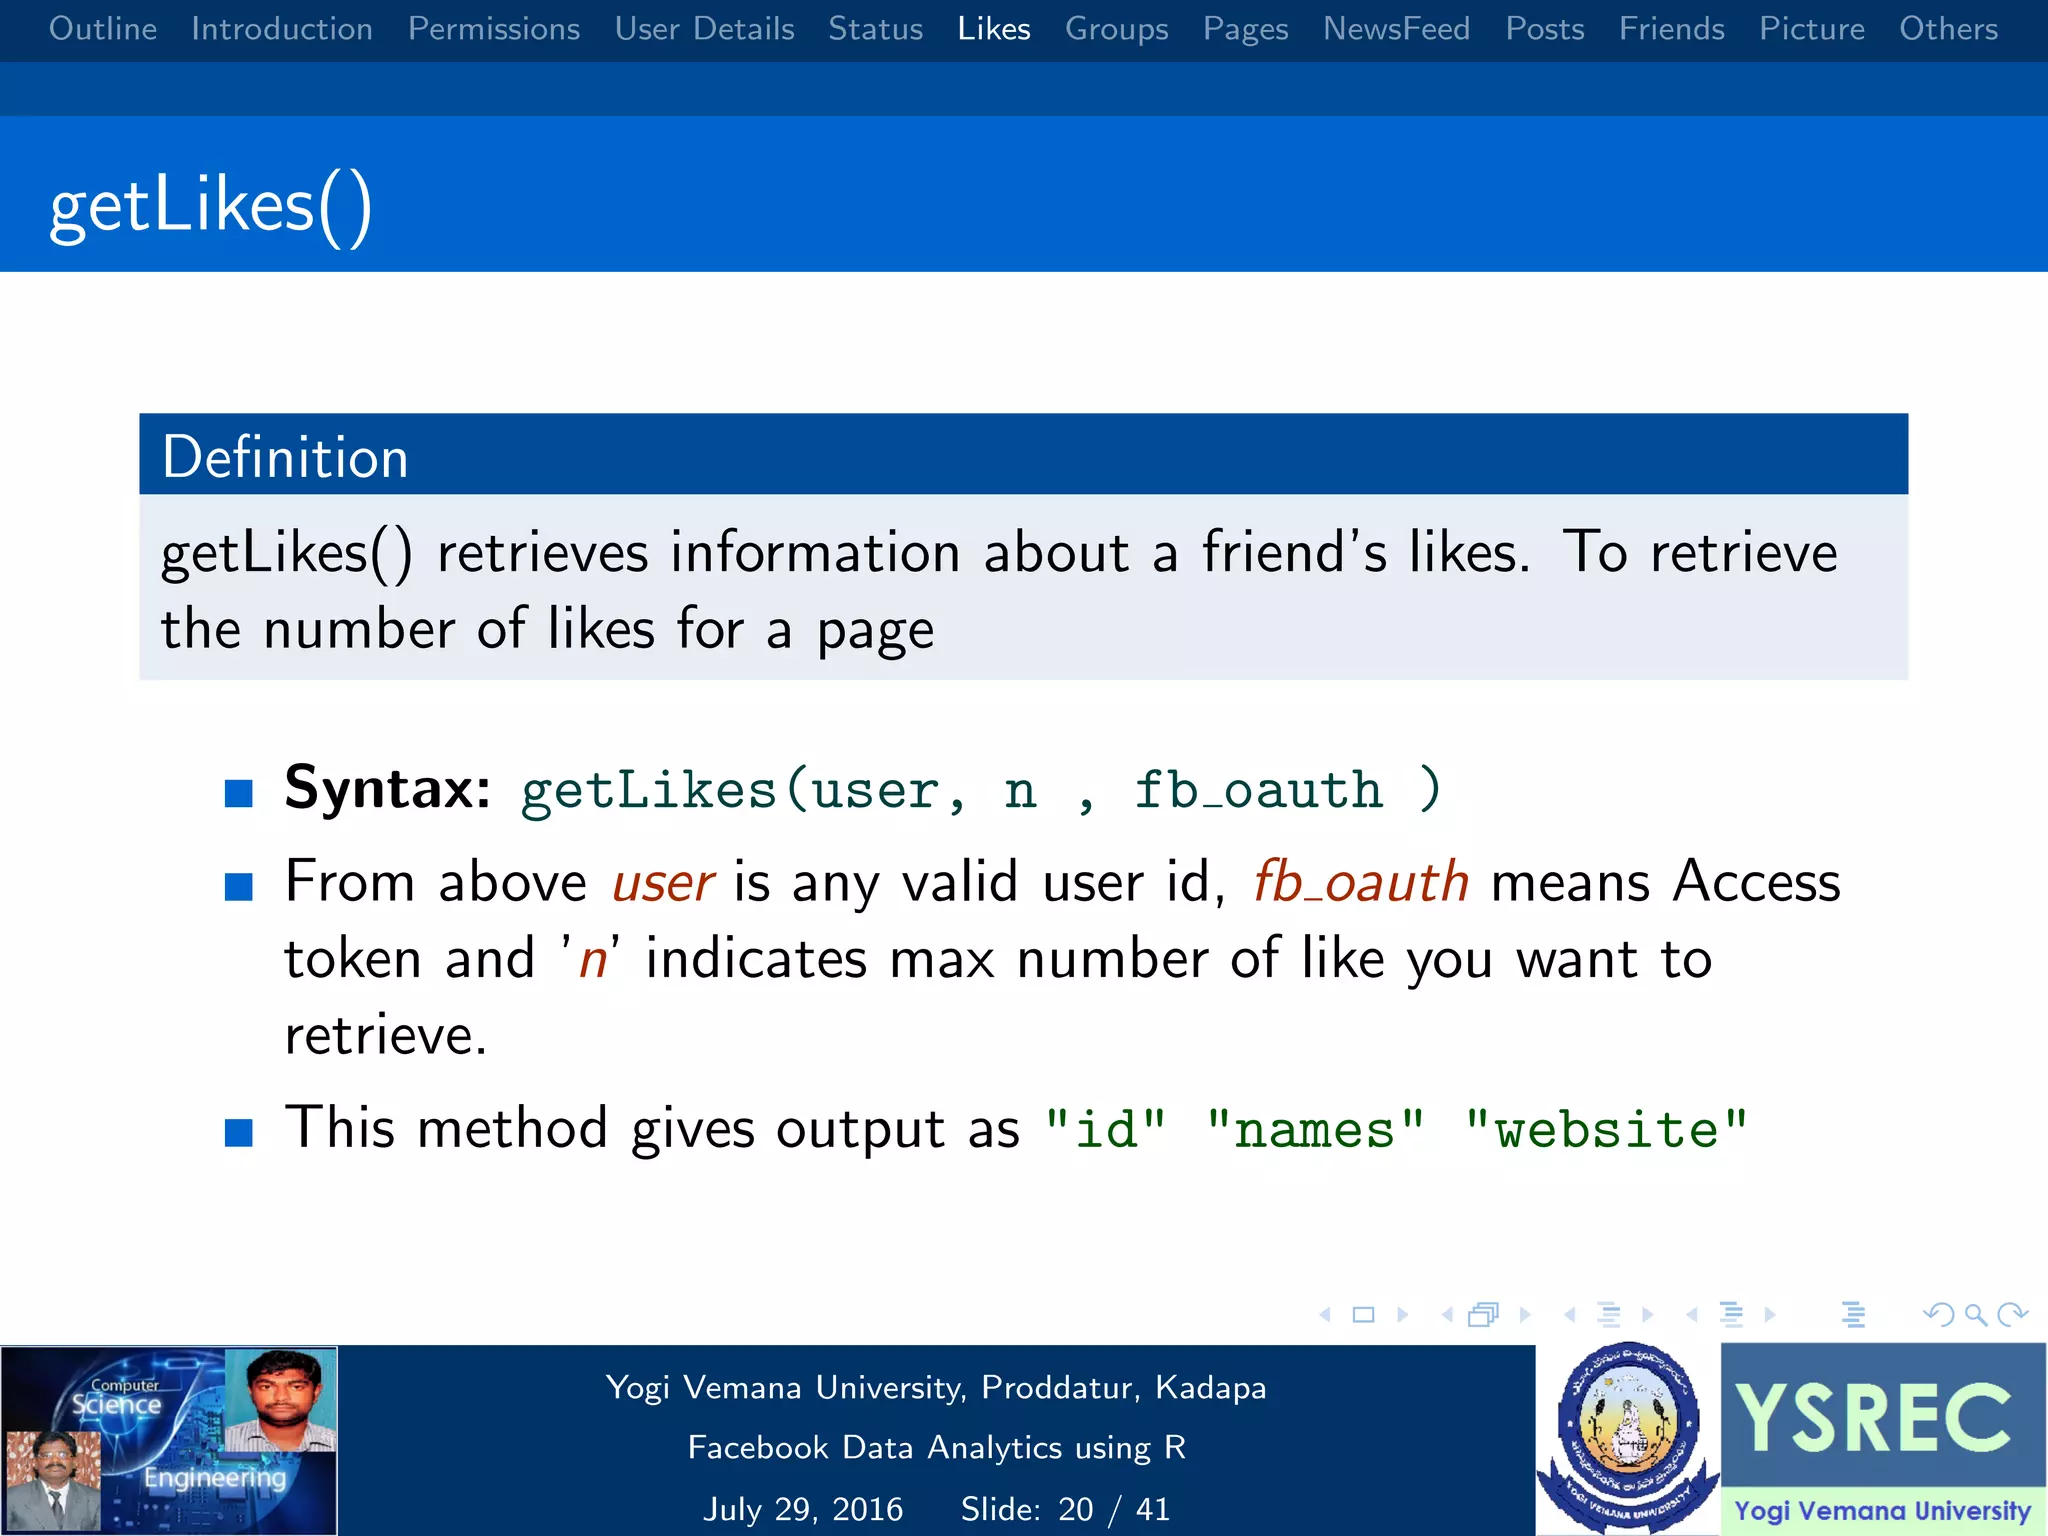Click the red italic fb_oauth term
2048x1536 pixels.
[1361, 882]
